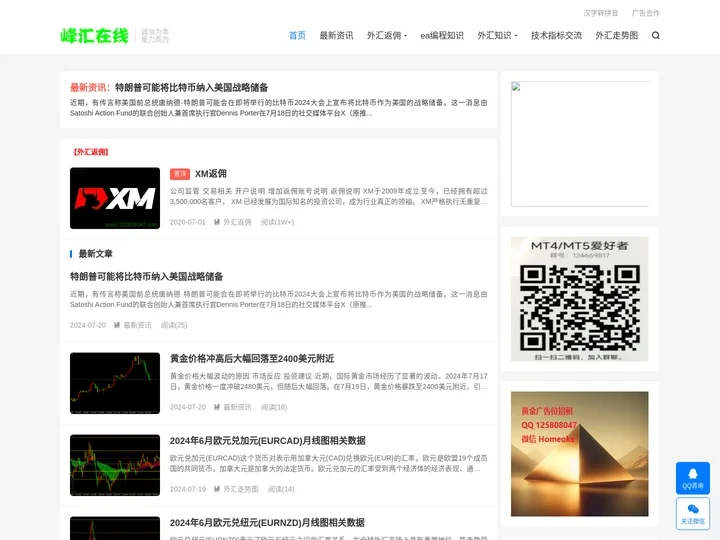Open ea编程知识 navigation item
Image resolution: width=720 pixels, height=540 pixels.
[x=442, y=35]
